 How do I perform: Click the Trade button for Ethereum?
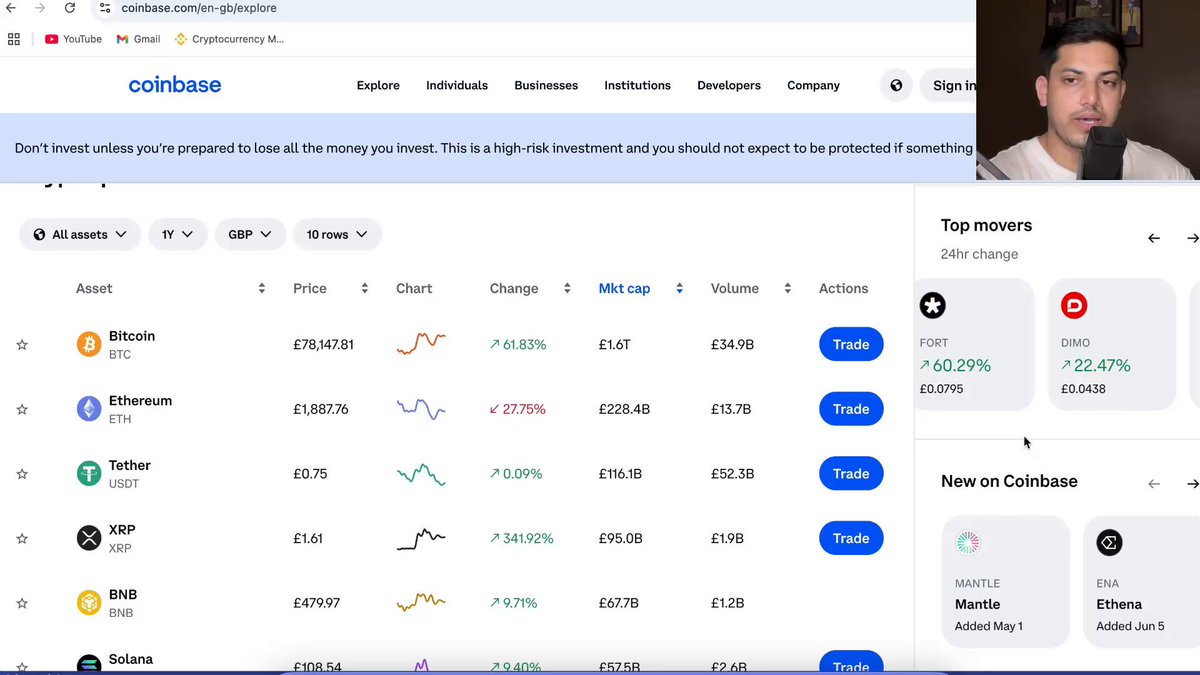click(851, 409)
